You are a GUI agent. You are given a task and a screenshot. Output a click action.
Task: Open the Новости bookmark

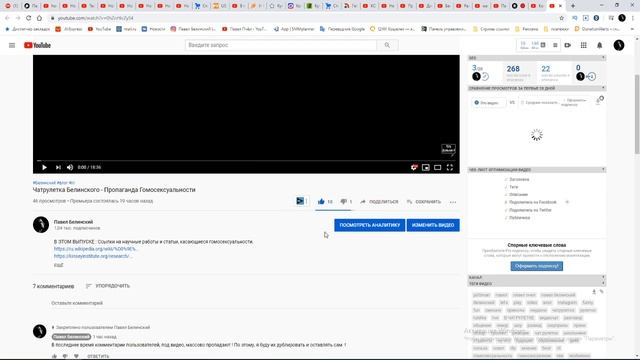click(x=153, y=29)
